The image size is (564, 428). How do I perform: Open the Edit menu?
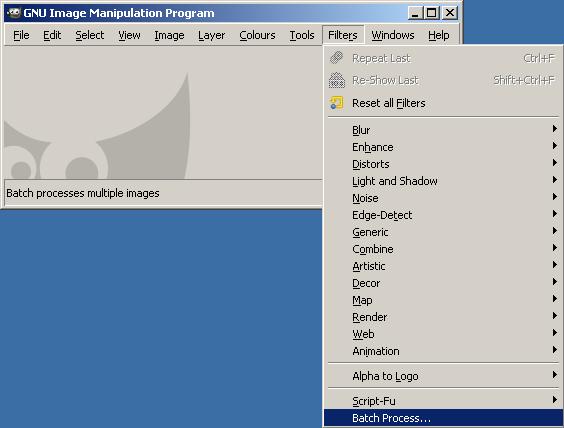52,35
